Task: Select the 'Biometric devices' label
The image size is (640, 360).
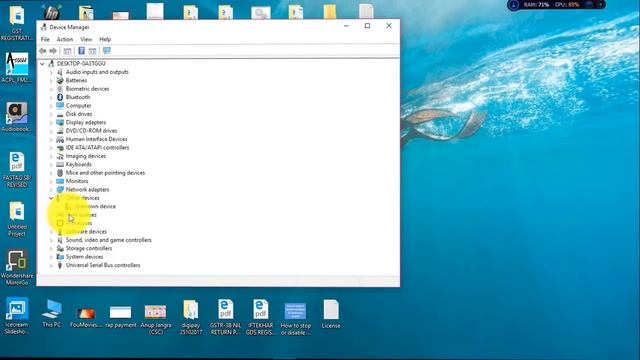Action: [x=87, y=89]
